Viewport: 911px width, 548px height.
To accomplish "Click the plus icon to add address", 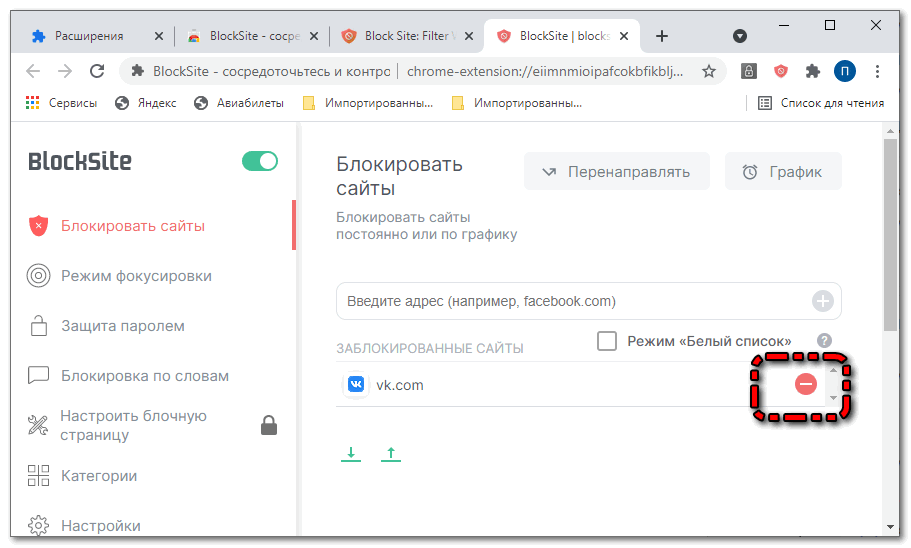I will point(823,301).
